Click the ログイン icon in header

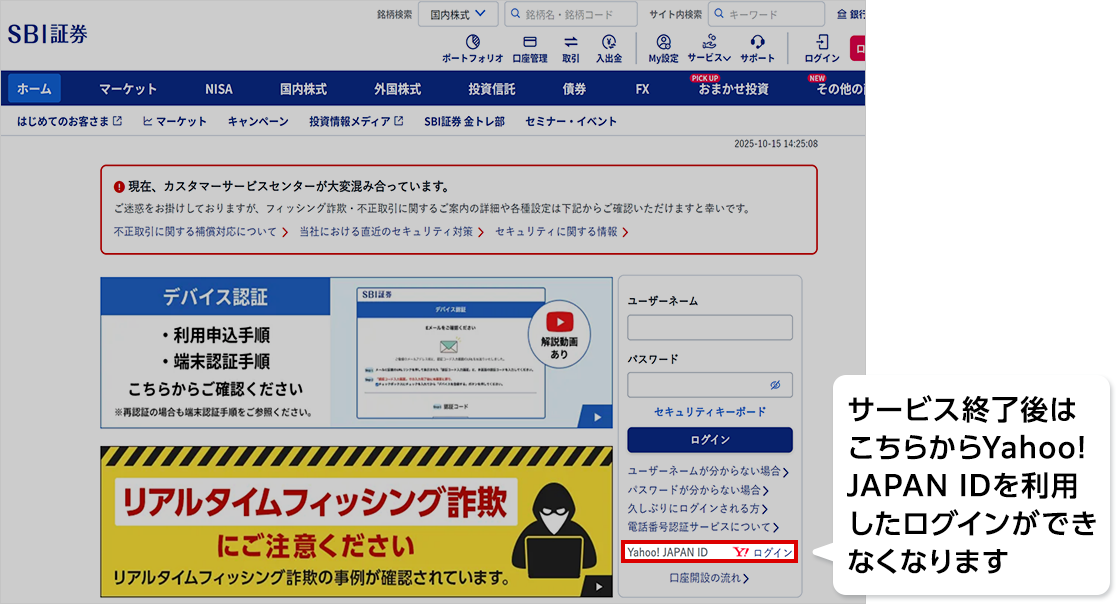click(822, 48)
